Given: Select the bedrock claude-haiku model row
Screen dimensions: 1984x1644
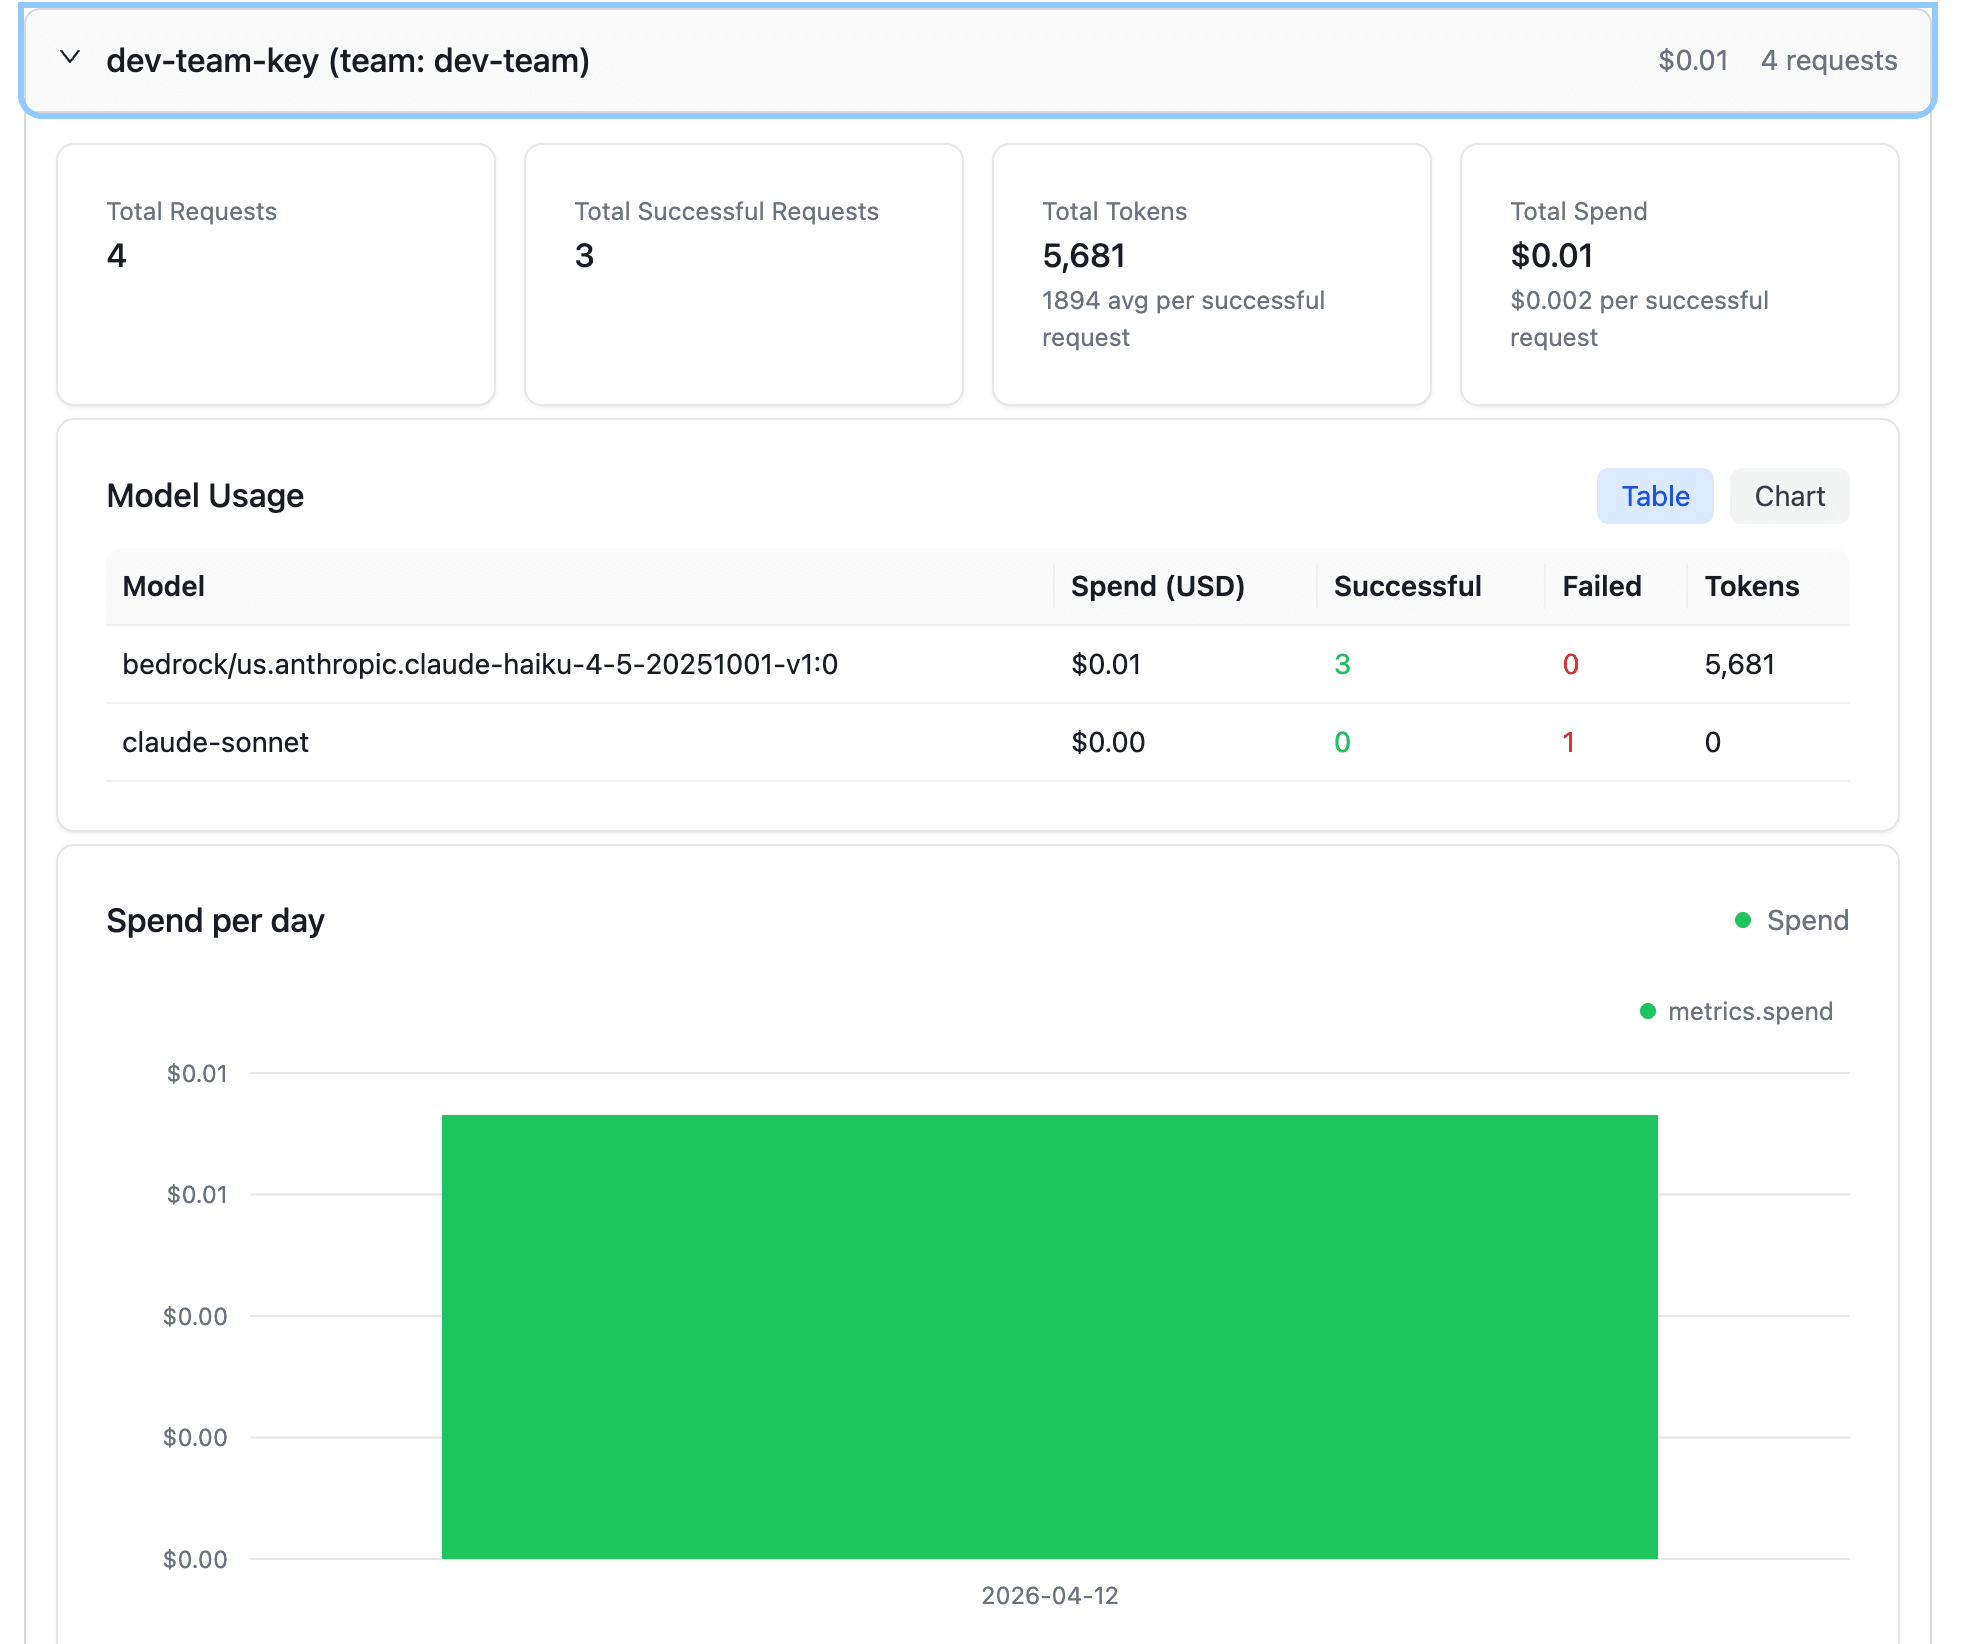Looking at the screenshot, I should pyautogui.click(x=480, y=664).
